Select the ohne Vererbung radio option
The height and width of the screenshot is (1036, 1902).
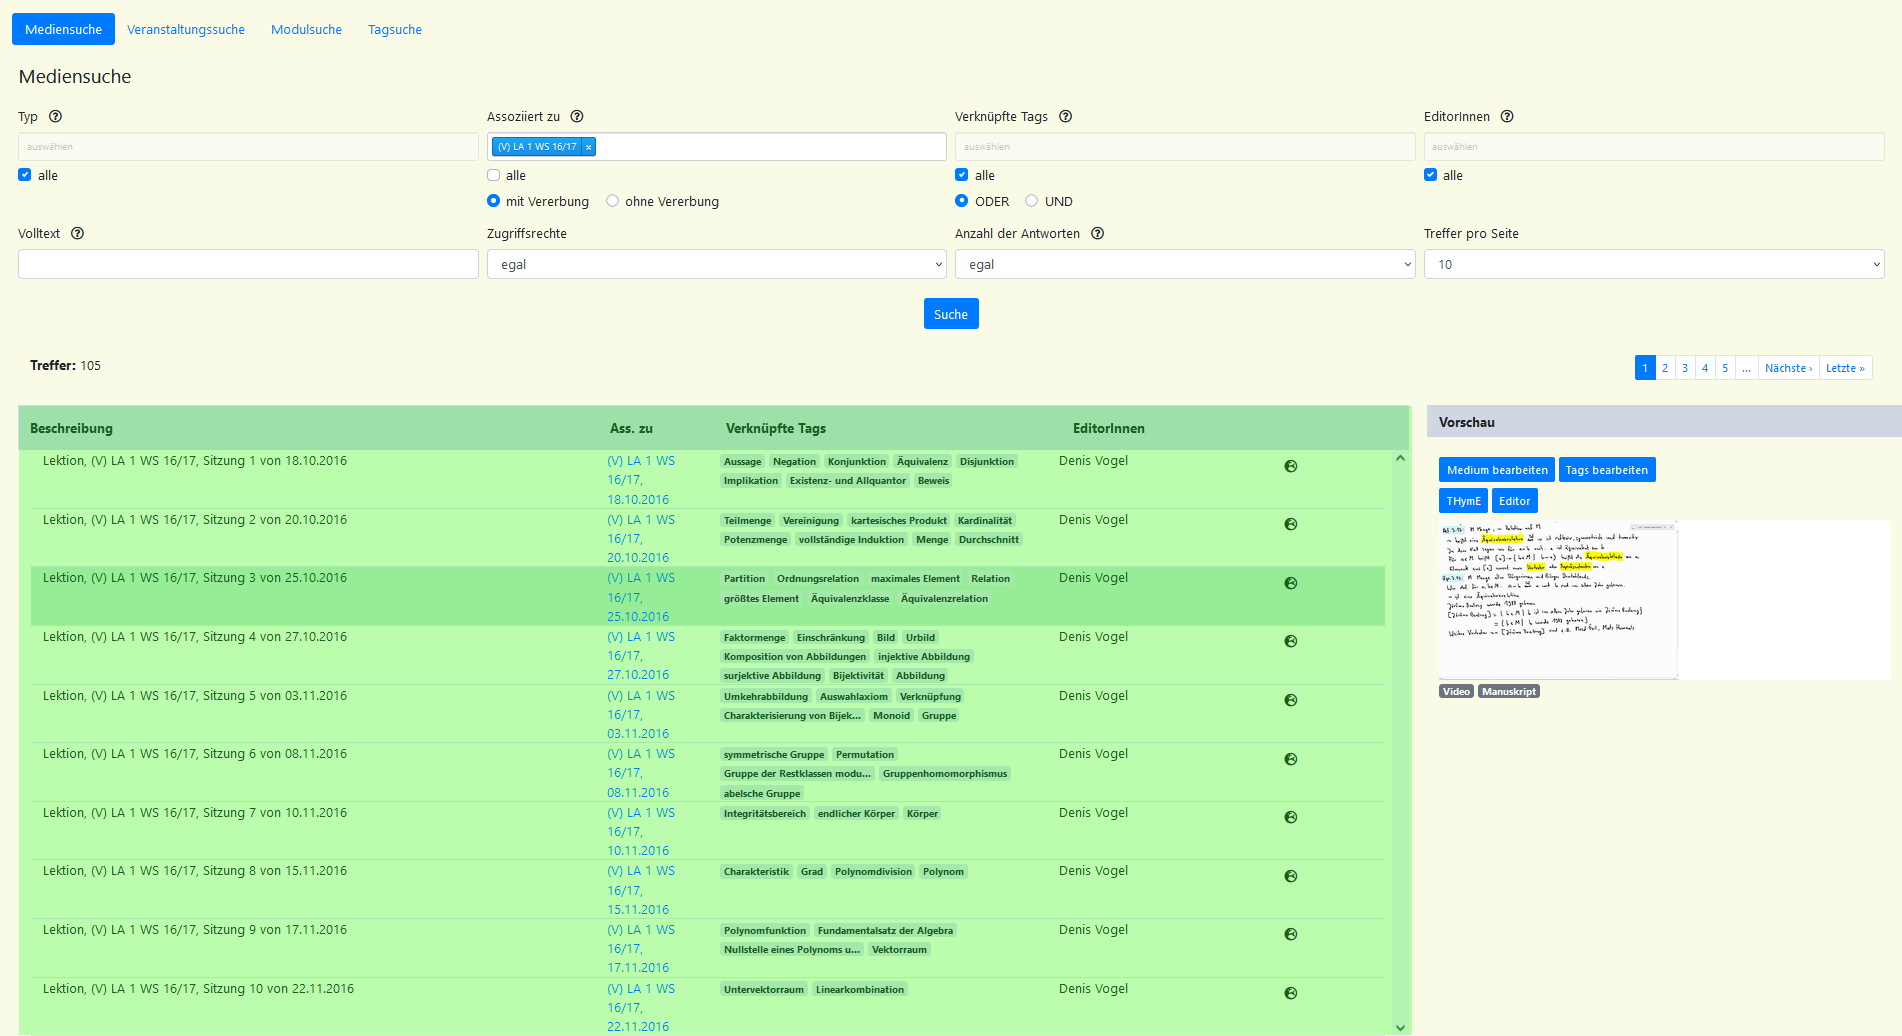pos(613,201)
